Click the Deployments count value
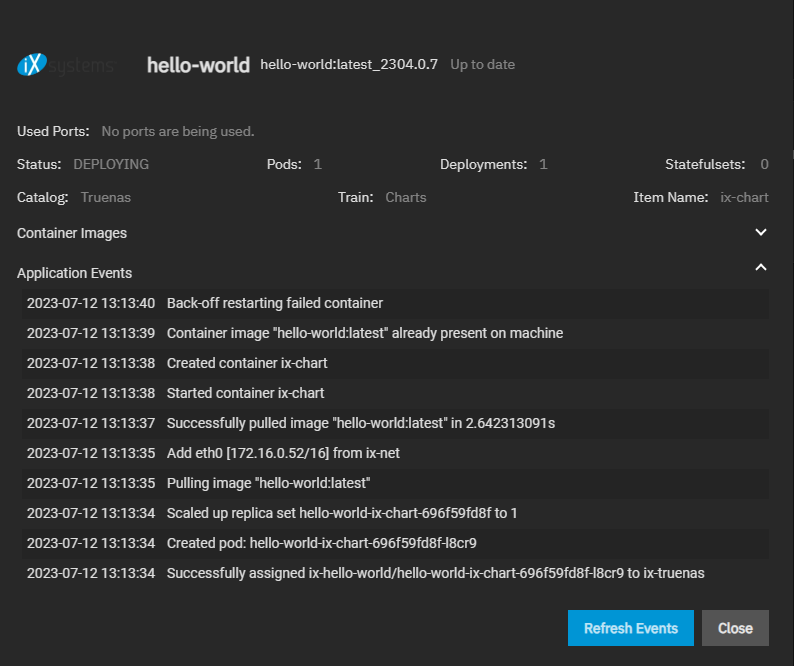The width and height of the screenshot is (794, 666). [543, 164]
